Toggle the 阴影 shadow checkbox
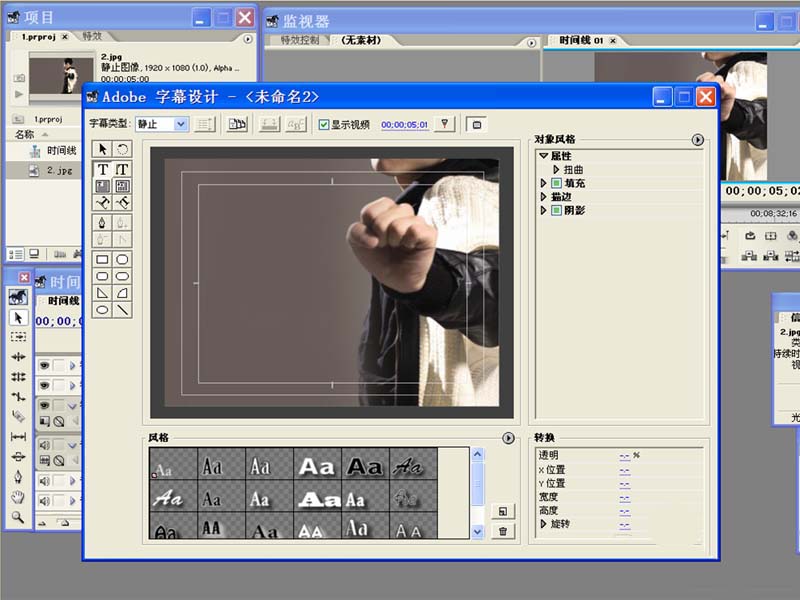The width and height of the screenshot is (800, 600). [x=557, y=210]
